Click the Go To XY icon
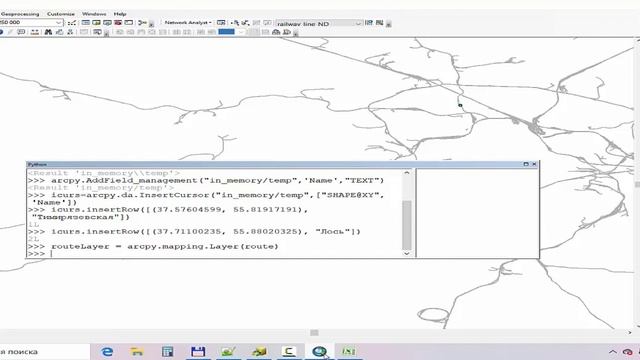Screen dimensions: 640x360 (x=70, y=32)
